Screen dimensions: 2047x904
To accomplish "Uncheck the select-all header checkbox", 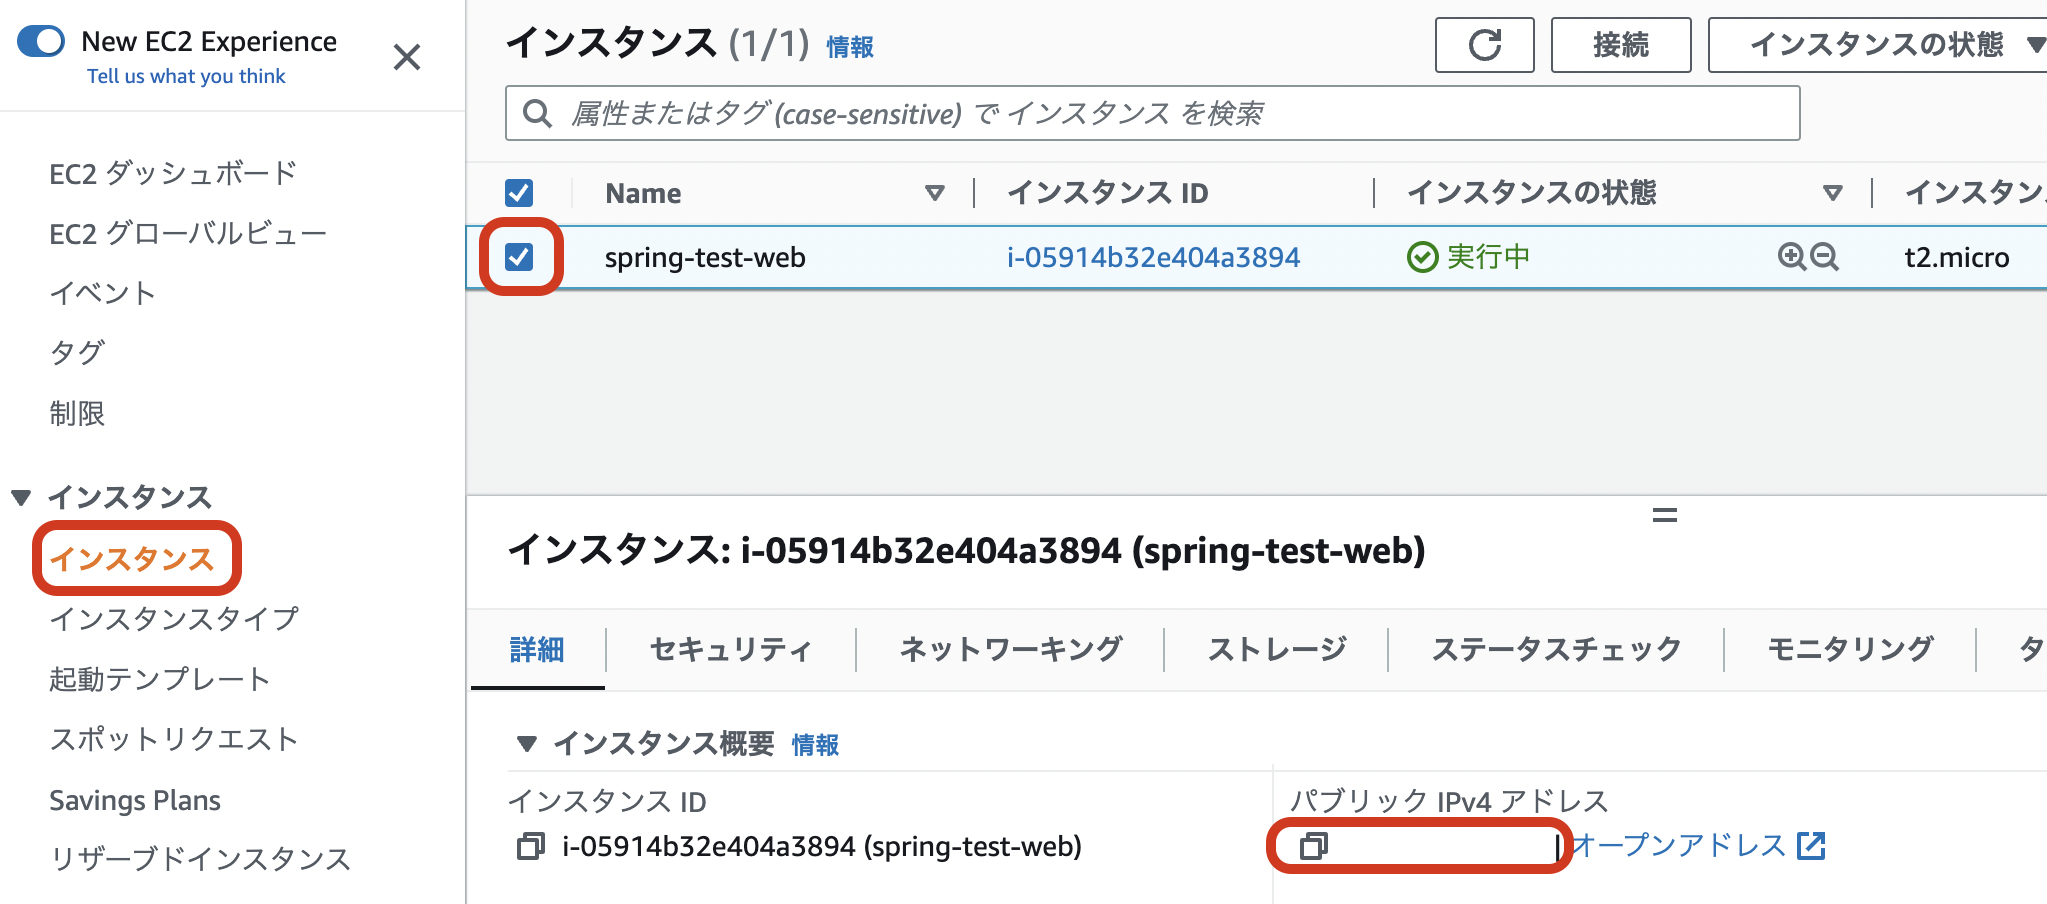I will coord(519,192).
